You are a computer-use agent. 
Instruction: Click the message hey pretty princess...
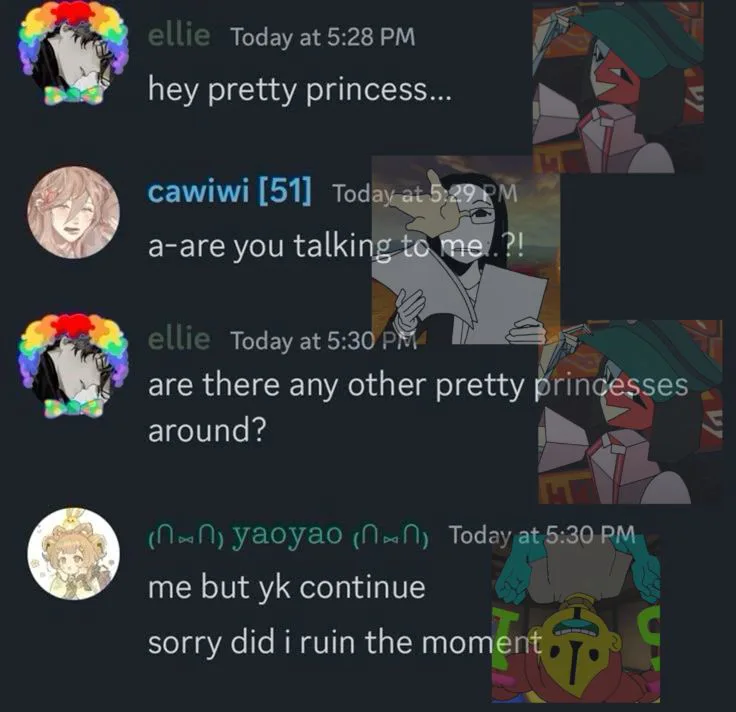[299, 89]
